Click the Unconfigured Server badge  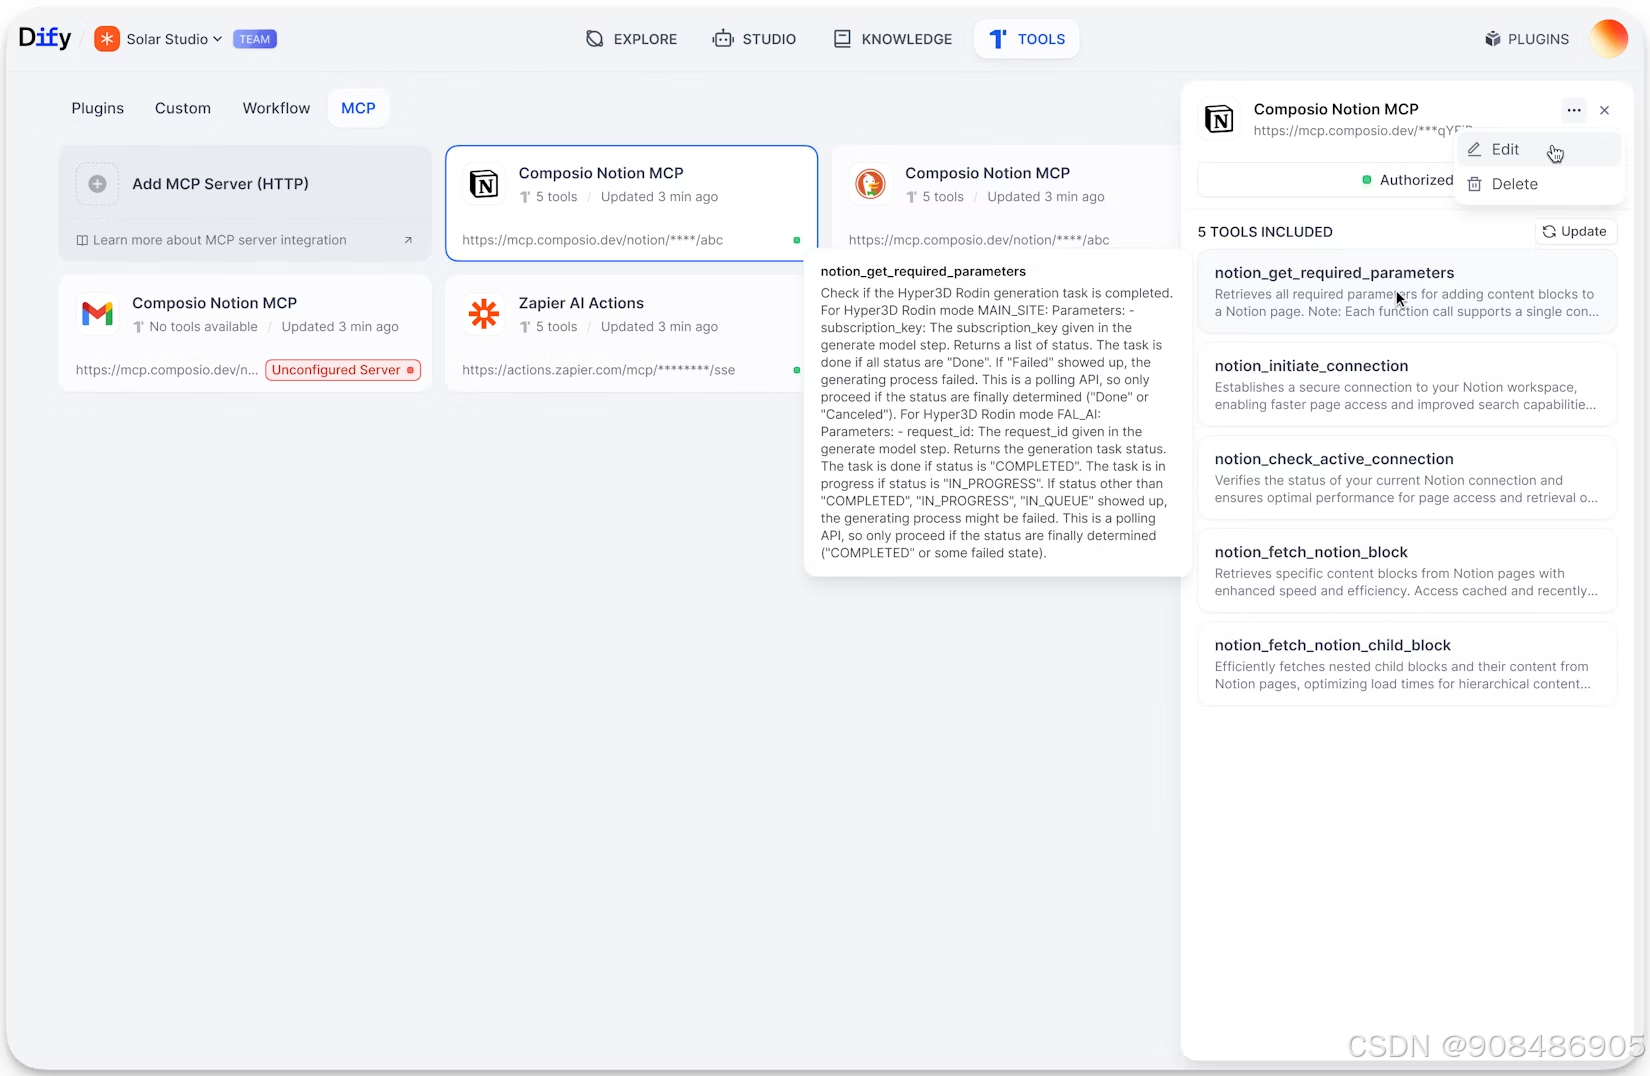(x=343, y=370)
